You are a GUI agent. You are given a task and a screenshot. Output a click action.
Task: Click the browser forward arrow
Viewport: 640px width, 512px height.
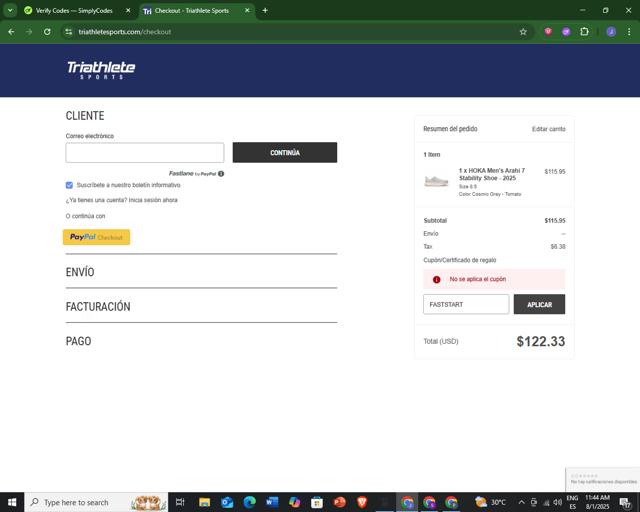tap(29, 32)
